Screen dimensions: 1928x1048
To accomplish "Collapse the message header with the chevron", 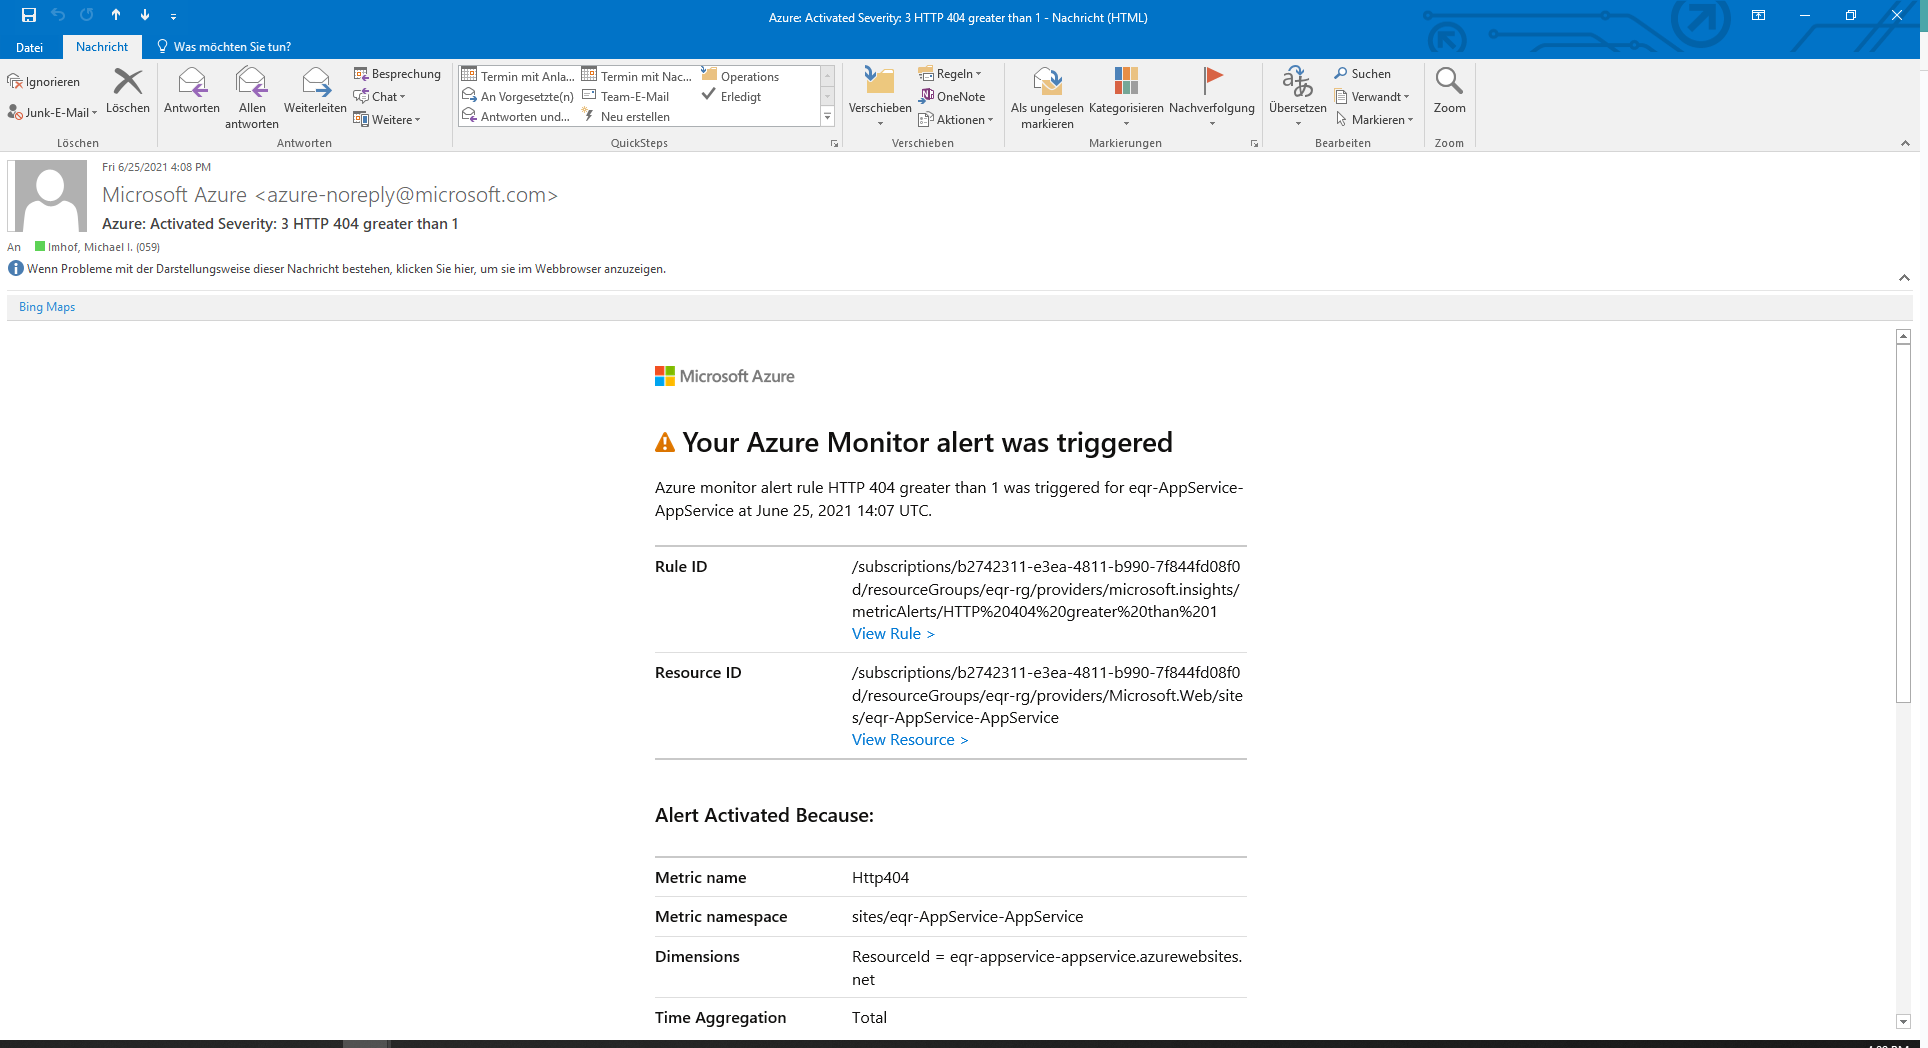I will tap(1904, 277).
